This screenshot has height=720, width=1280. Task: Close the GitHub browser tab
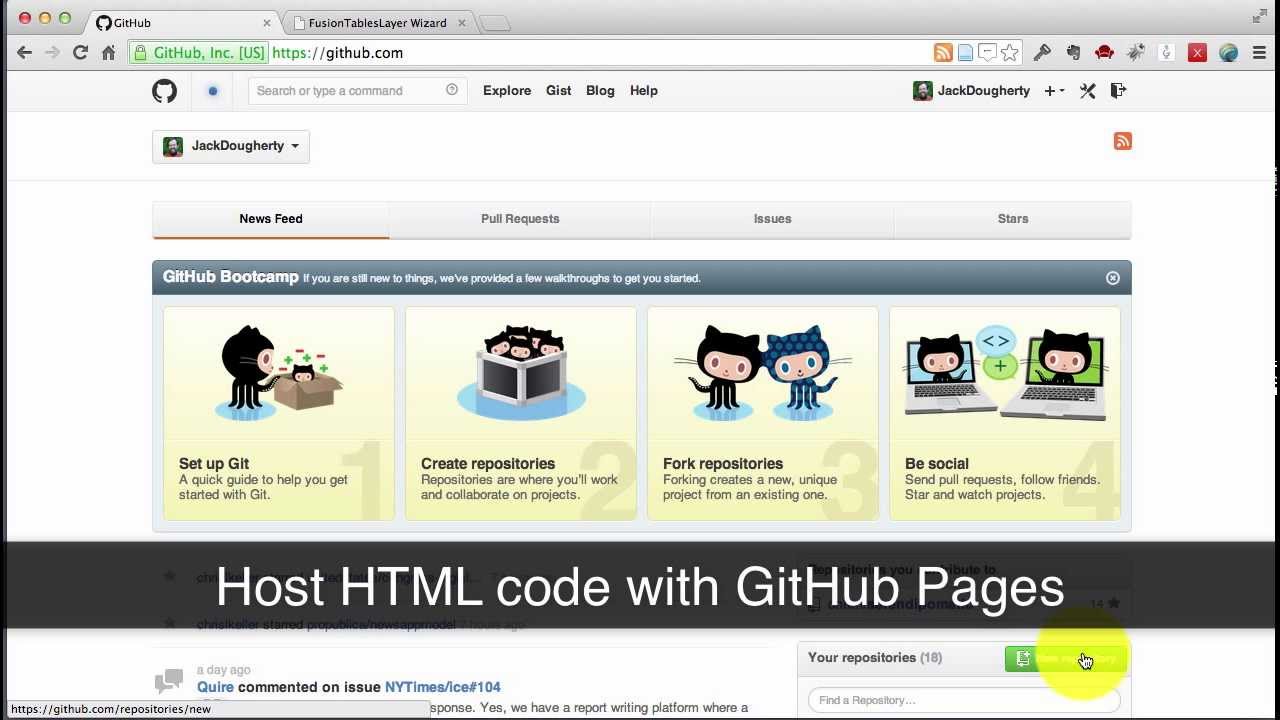coord(267,23)
